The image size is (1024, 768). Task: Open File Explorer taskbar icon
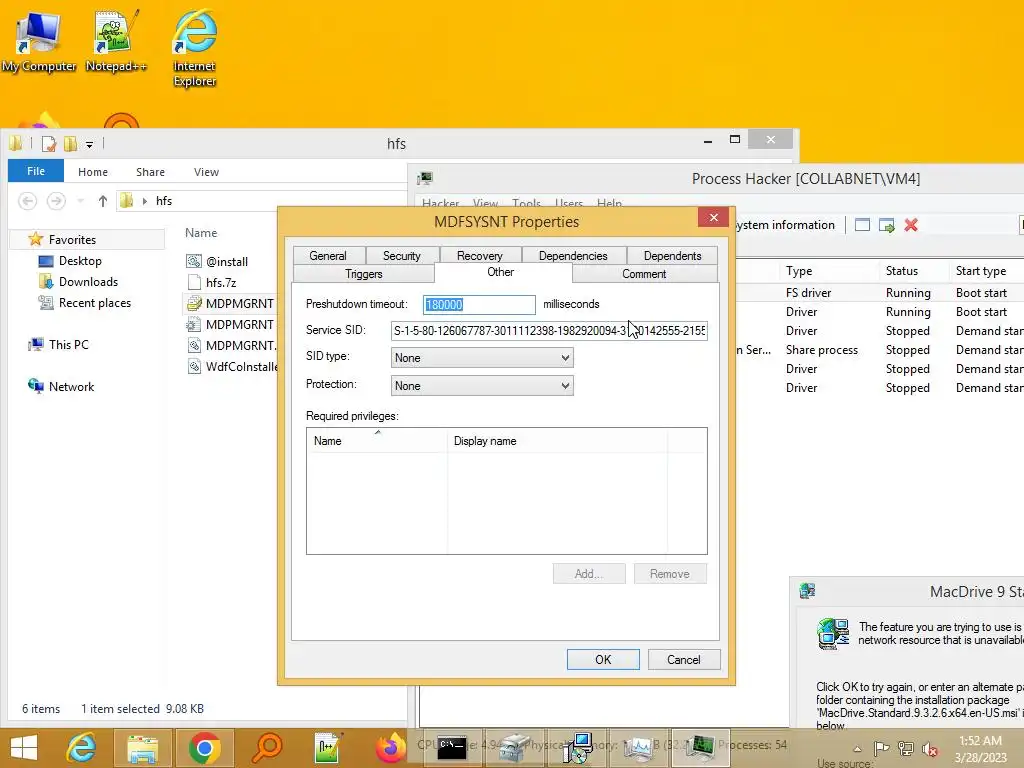[x=142, y=748]
